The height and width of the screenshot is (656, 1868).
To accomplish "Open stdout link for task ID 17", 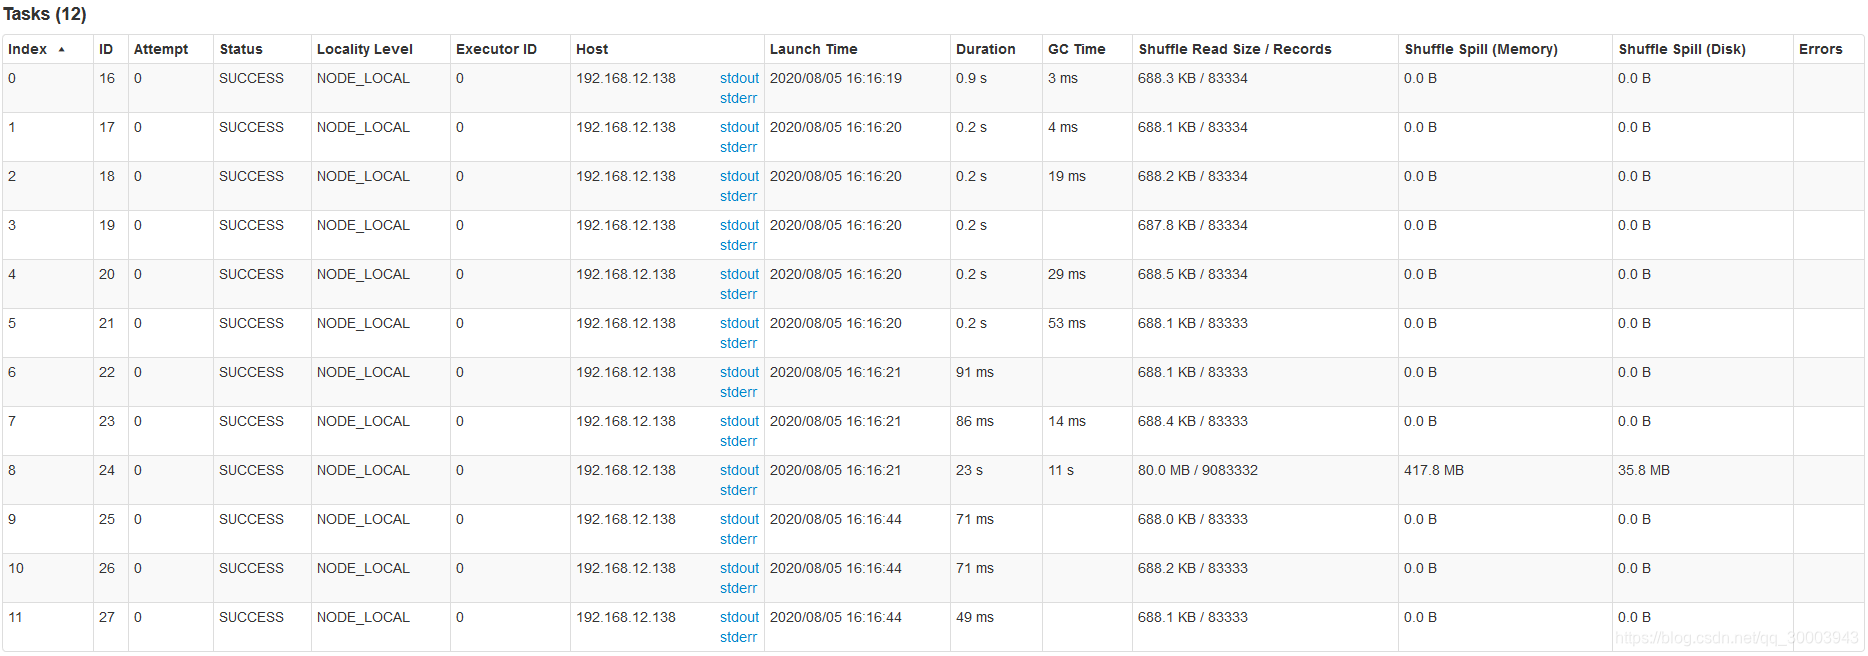I will (740, 127).
